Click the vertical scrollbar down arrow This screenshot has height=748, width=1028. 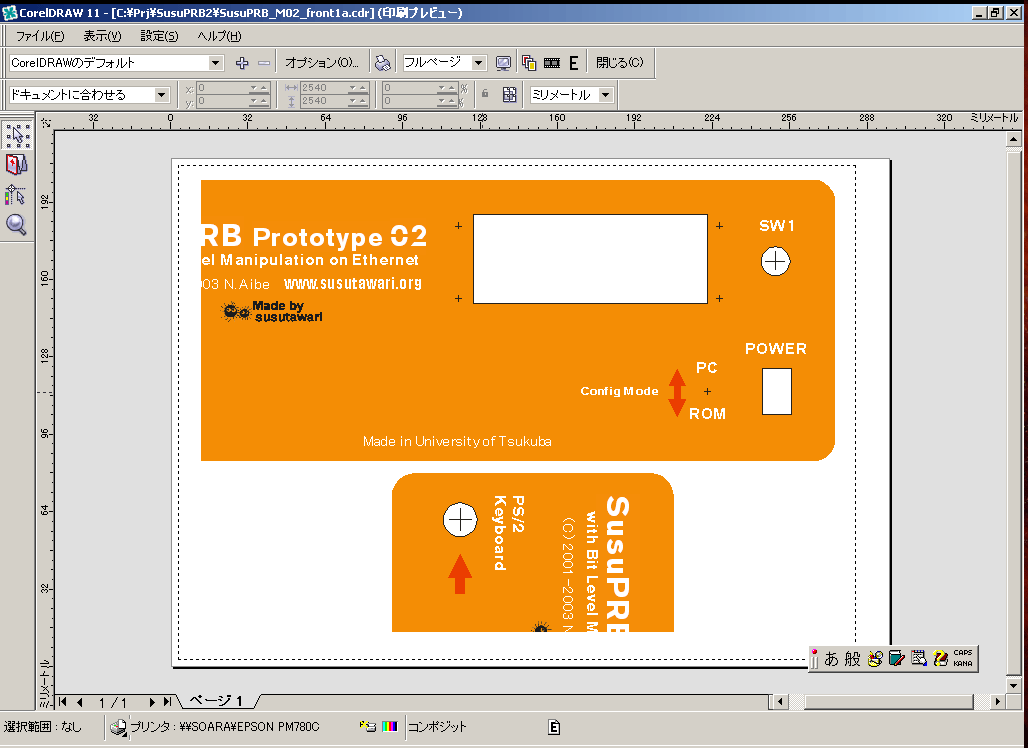(1014, 686)
